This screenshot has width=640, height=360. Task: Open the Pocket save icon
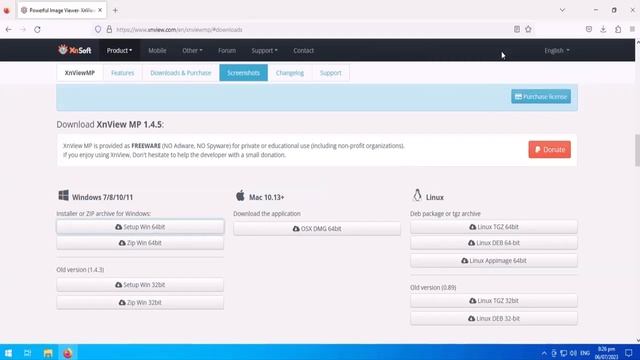[x=589, y=29]
